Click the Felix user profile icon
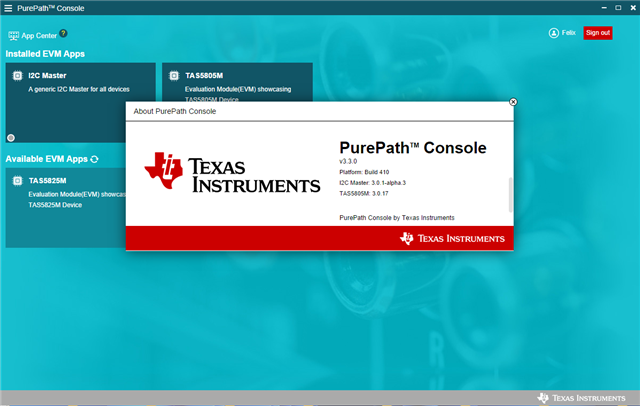Image resolution: width=640 pixels, height=406 pixels. pos(553,33)
